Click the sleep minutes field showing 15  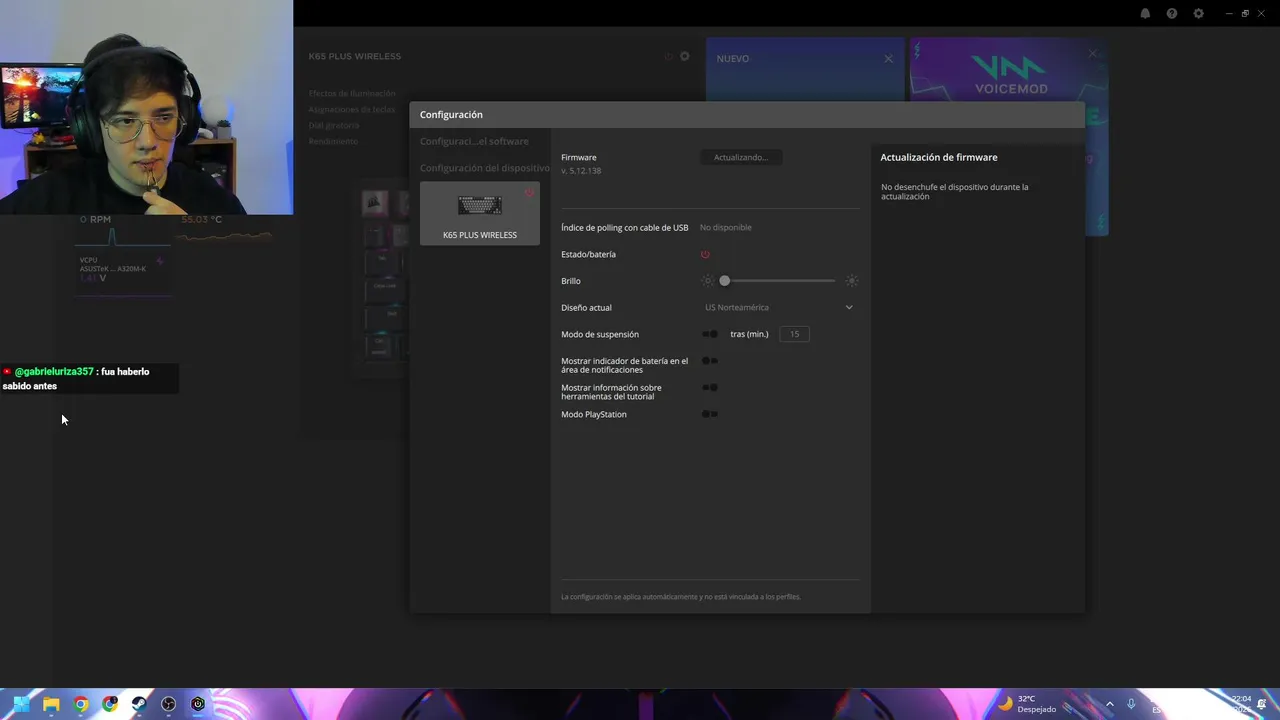pyautogui.click(x=794, y=334)
